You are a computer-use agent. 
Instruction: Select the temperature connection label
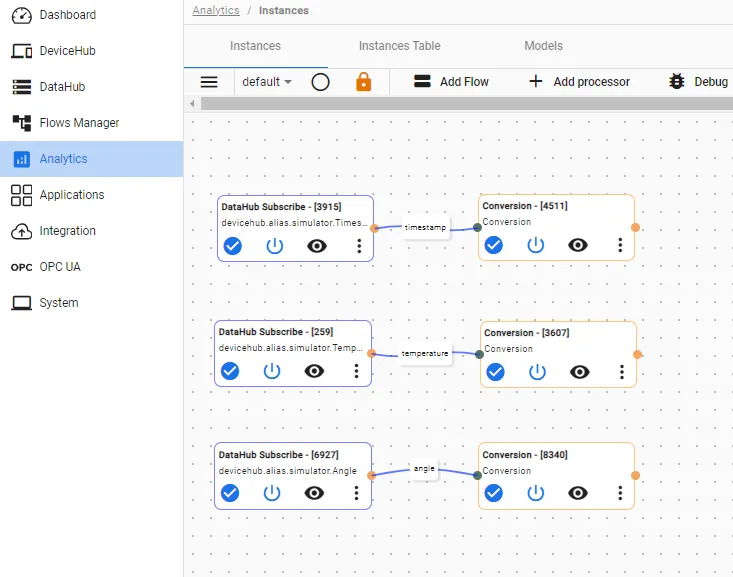[x=425, y=354]
